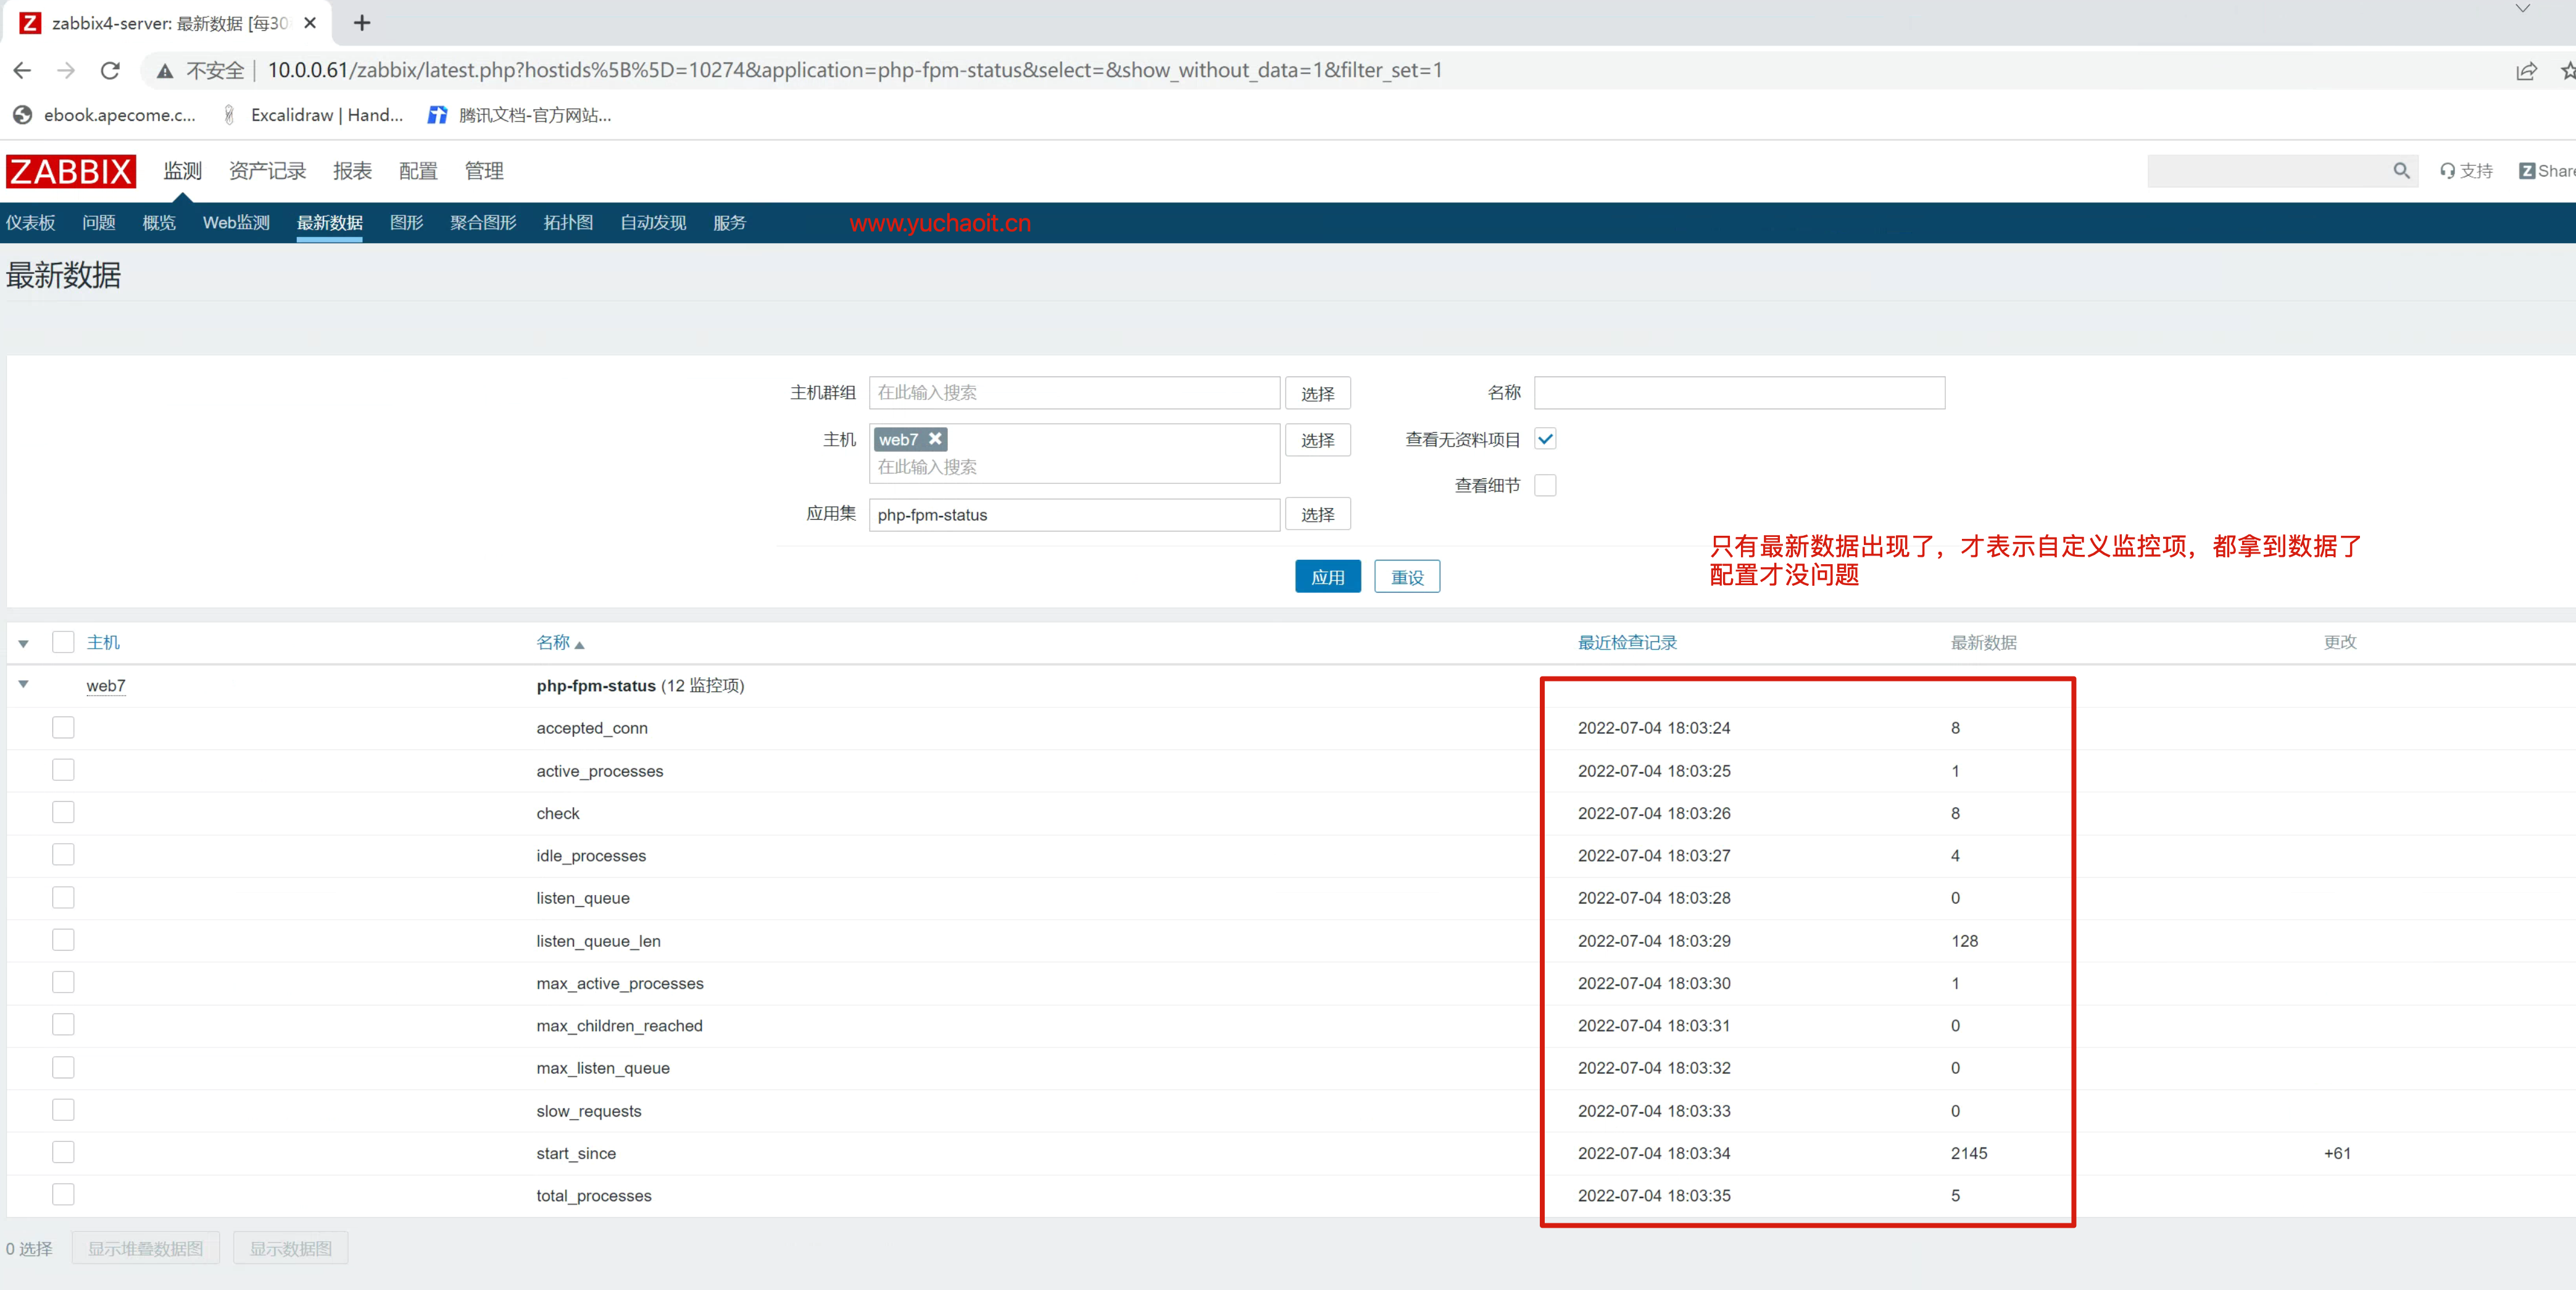Open the web7 host link
The height and width of the screenshot is (1290, 2576).
[x=105, y=686]
